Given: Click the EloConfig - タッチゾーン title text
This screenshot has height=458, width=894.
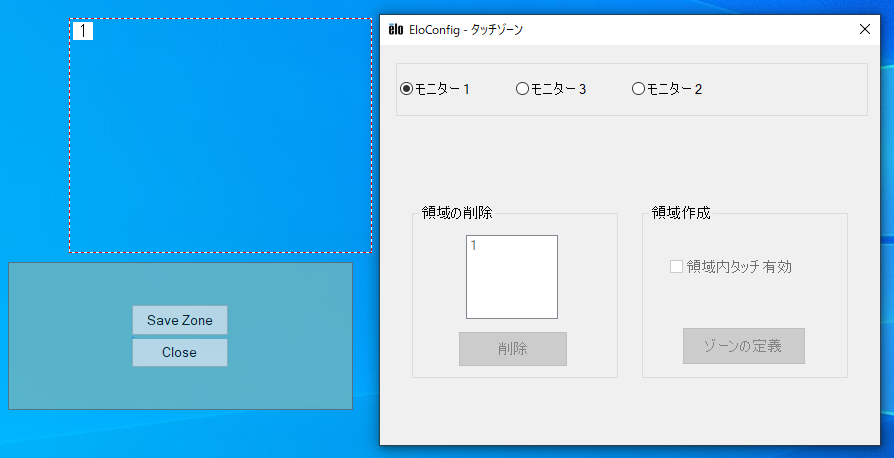Looking at the screenshot, I should tap(466, 30).
